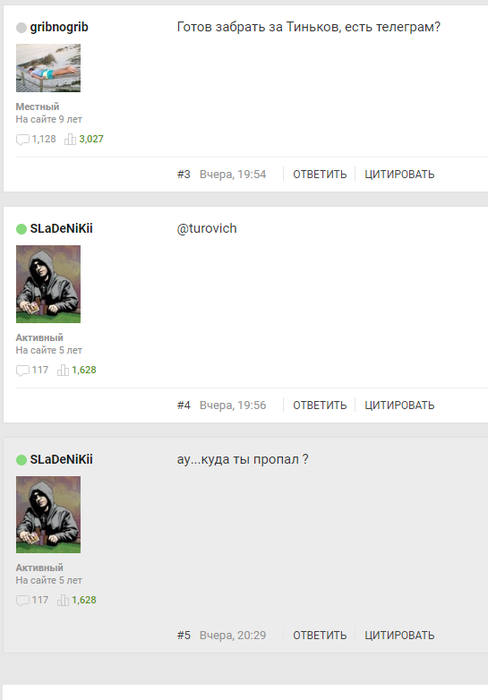Click the message bubble icon in post #5

tap(22, 600)
